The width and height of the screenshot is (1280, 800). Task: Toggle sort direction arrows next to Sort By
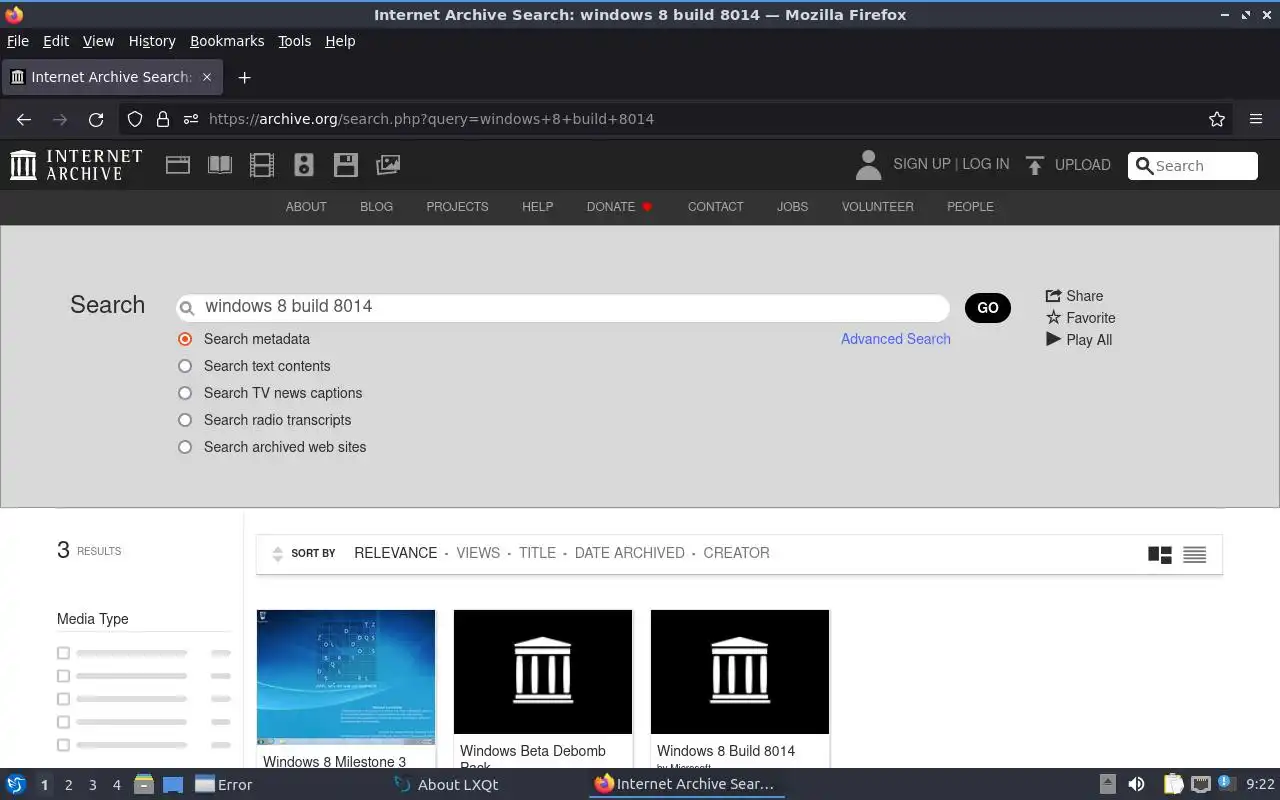278,554
